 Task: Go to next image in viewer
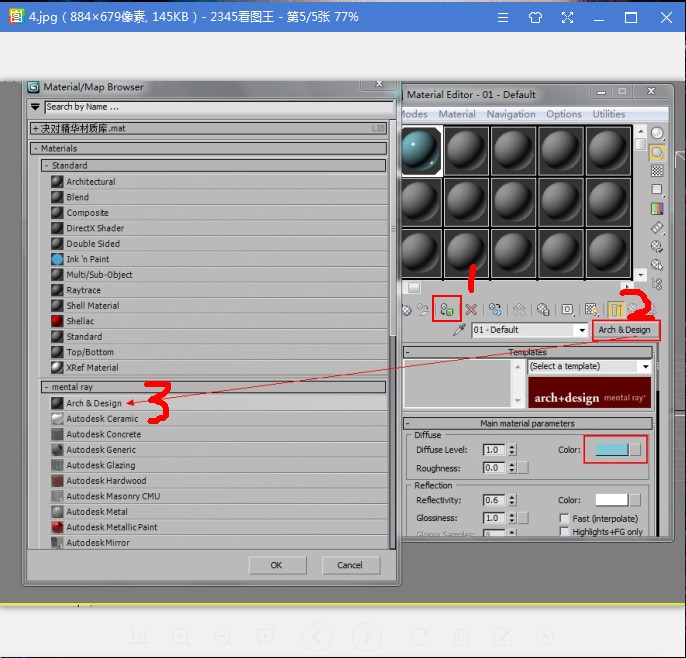click(367, 637)
